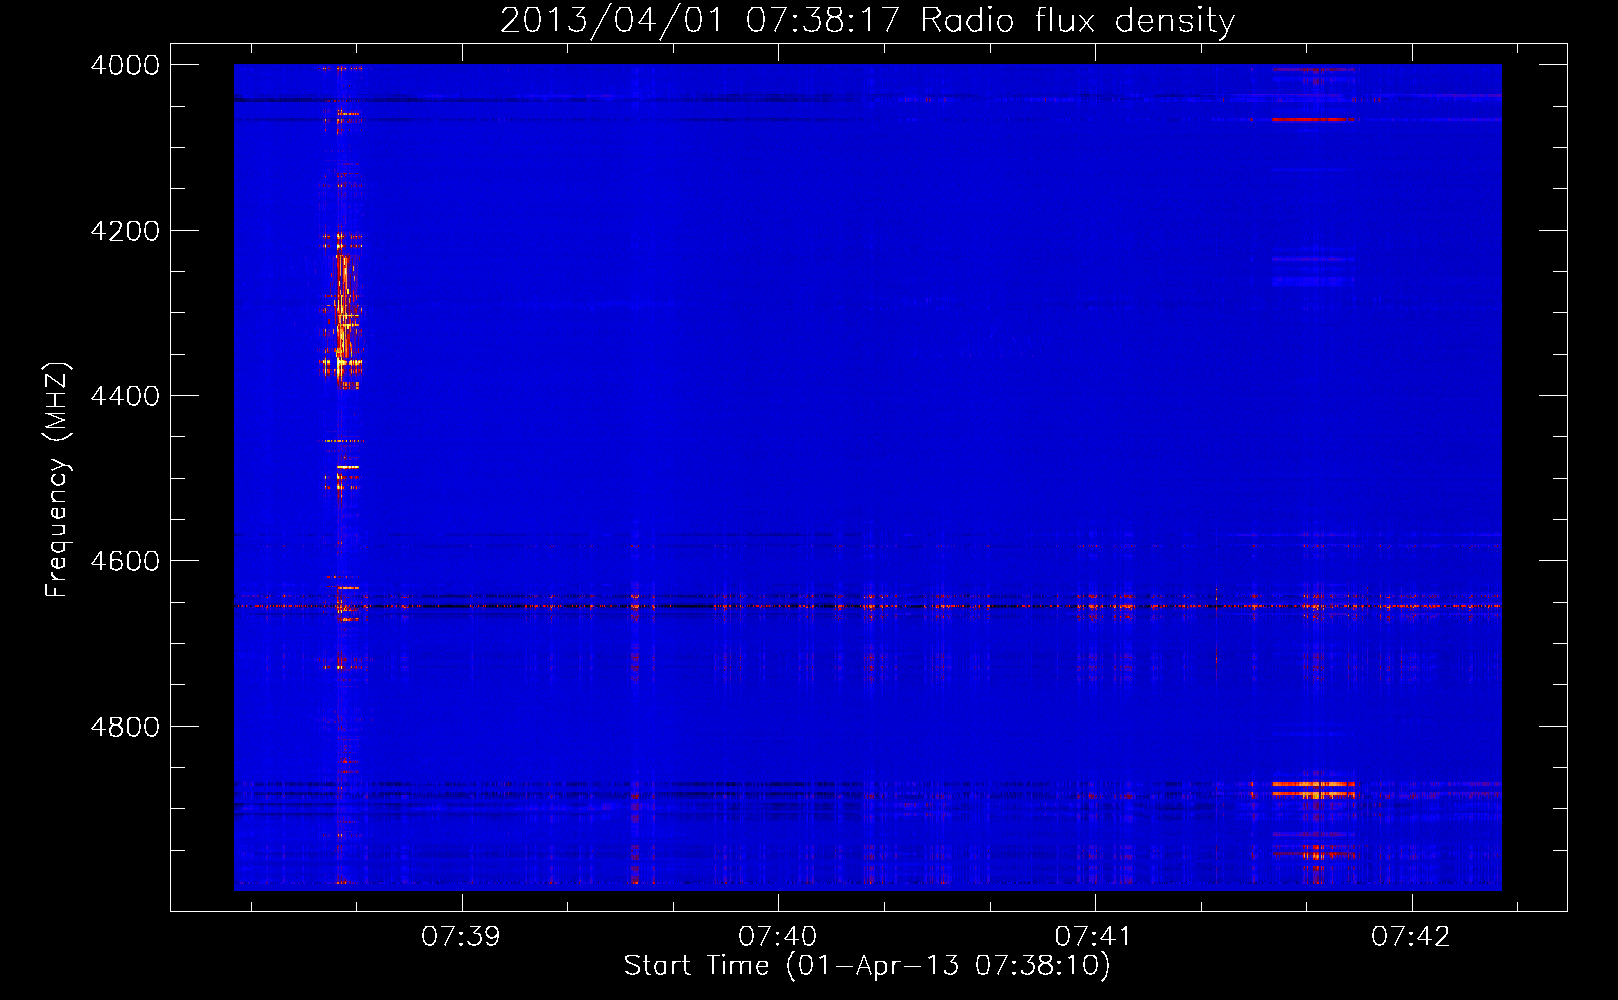Viewport: 1618px width, 1000px height.
Task: Click the 4000 frequency tick label
Action: coord(125,65)
